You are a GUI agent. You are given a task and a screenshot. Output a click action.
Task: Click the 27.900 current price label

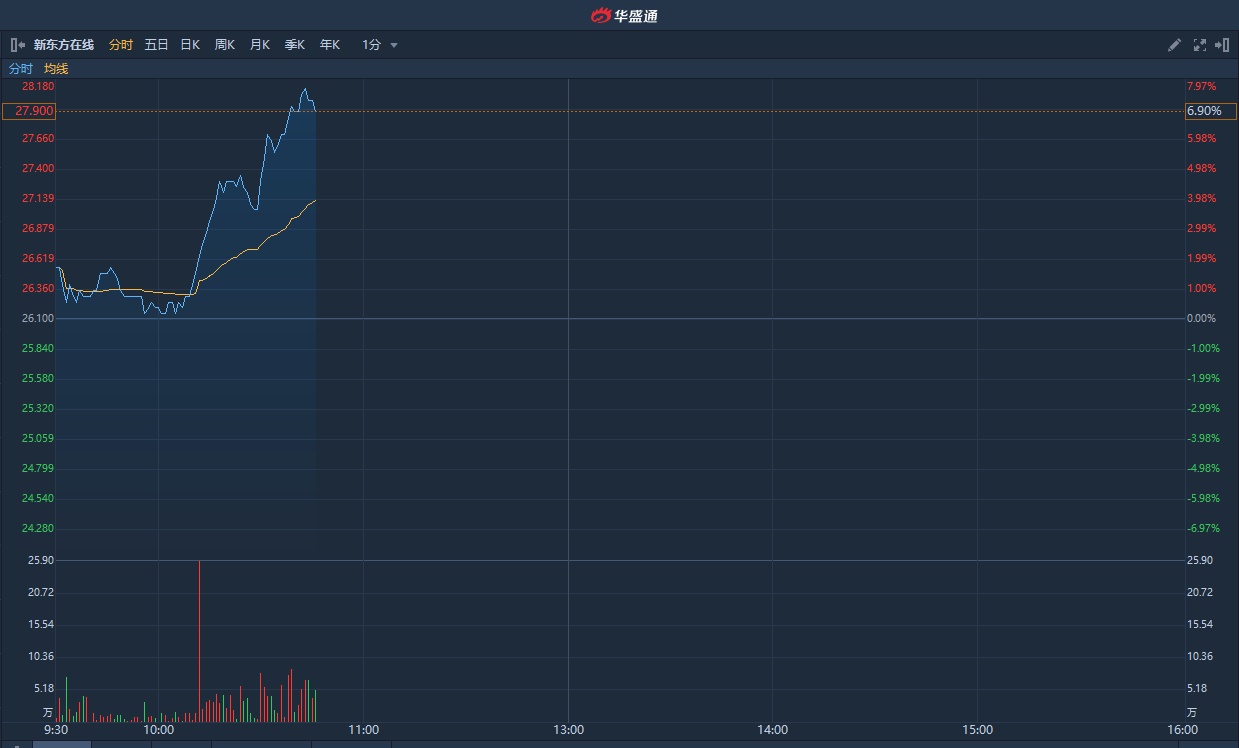point(29,111)
